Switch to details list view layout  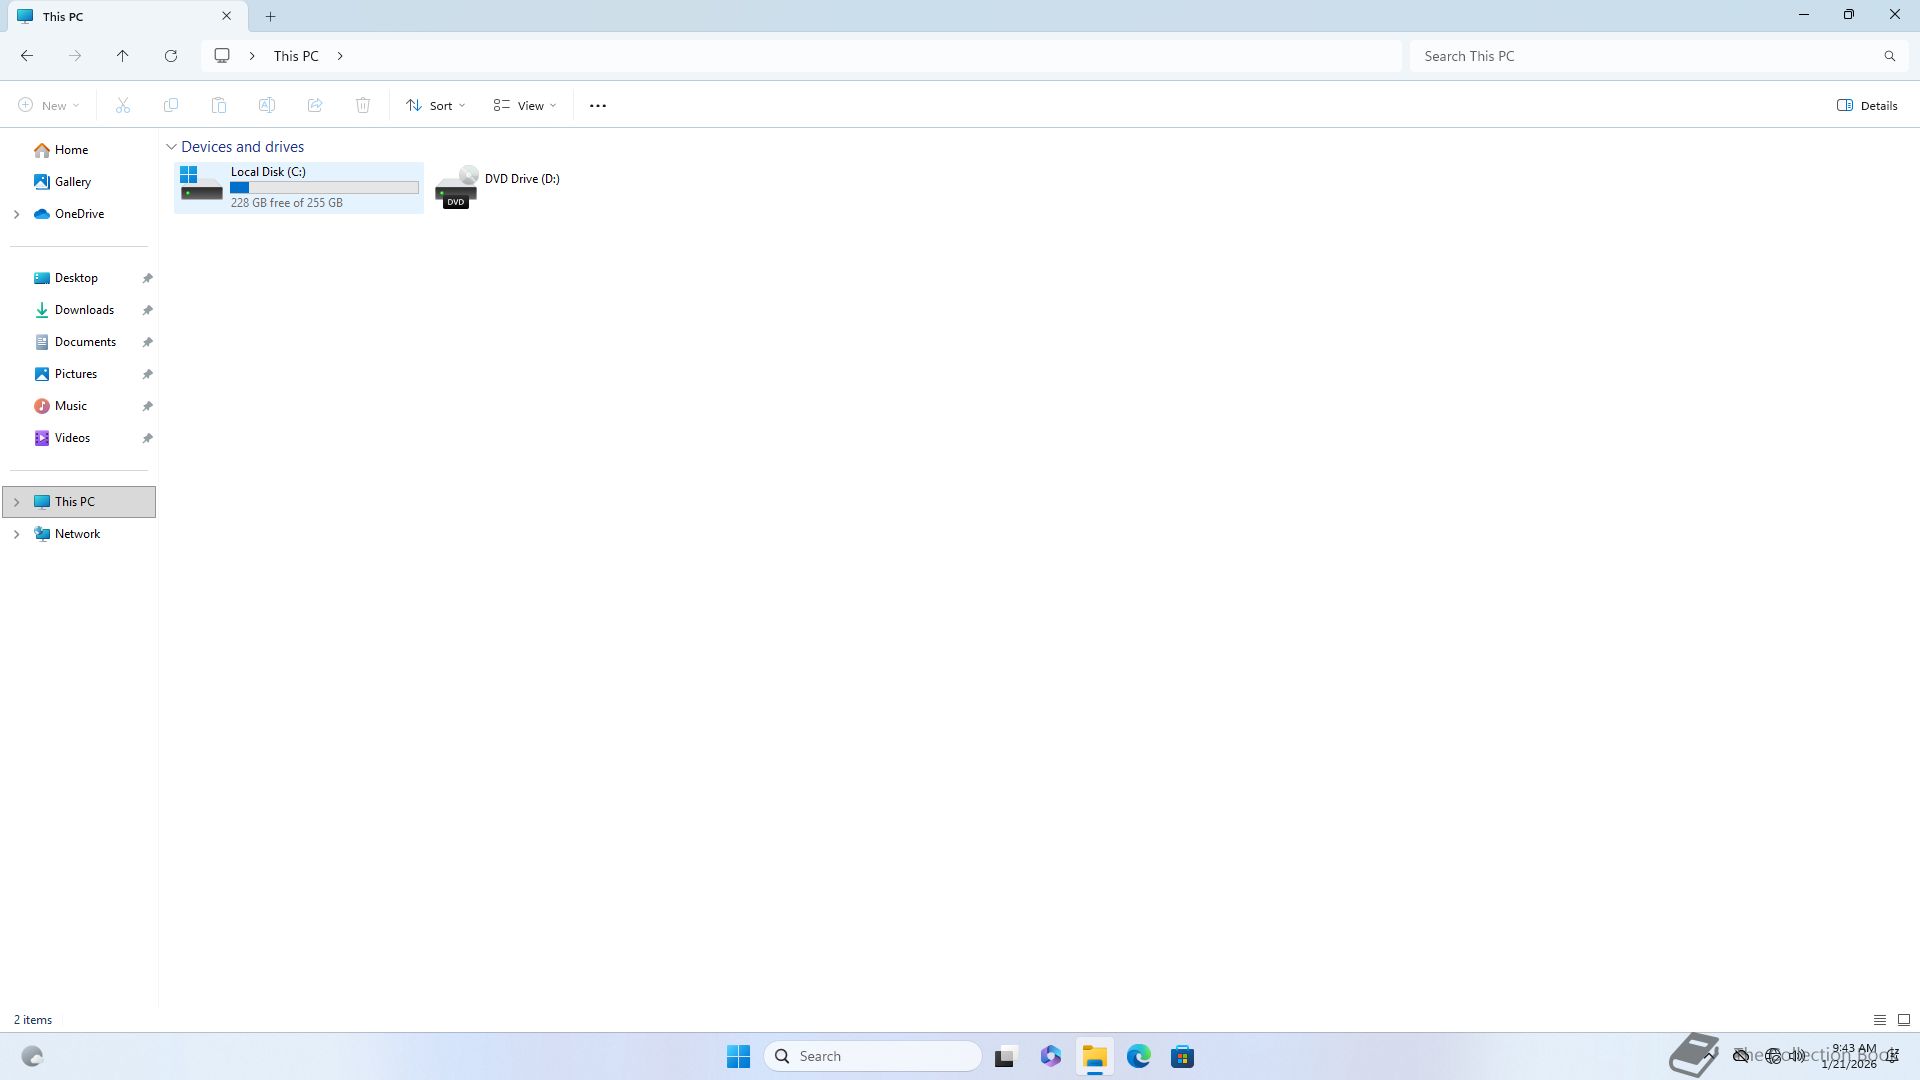click(1879, 1020)
